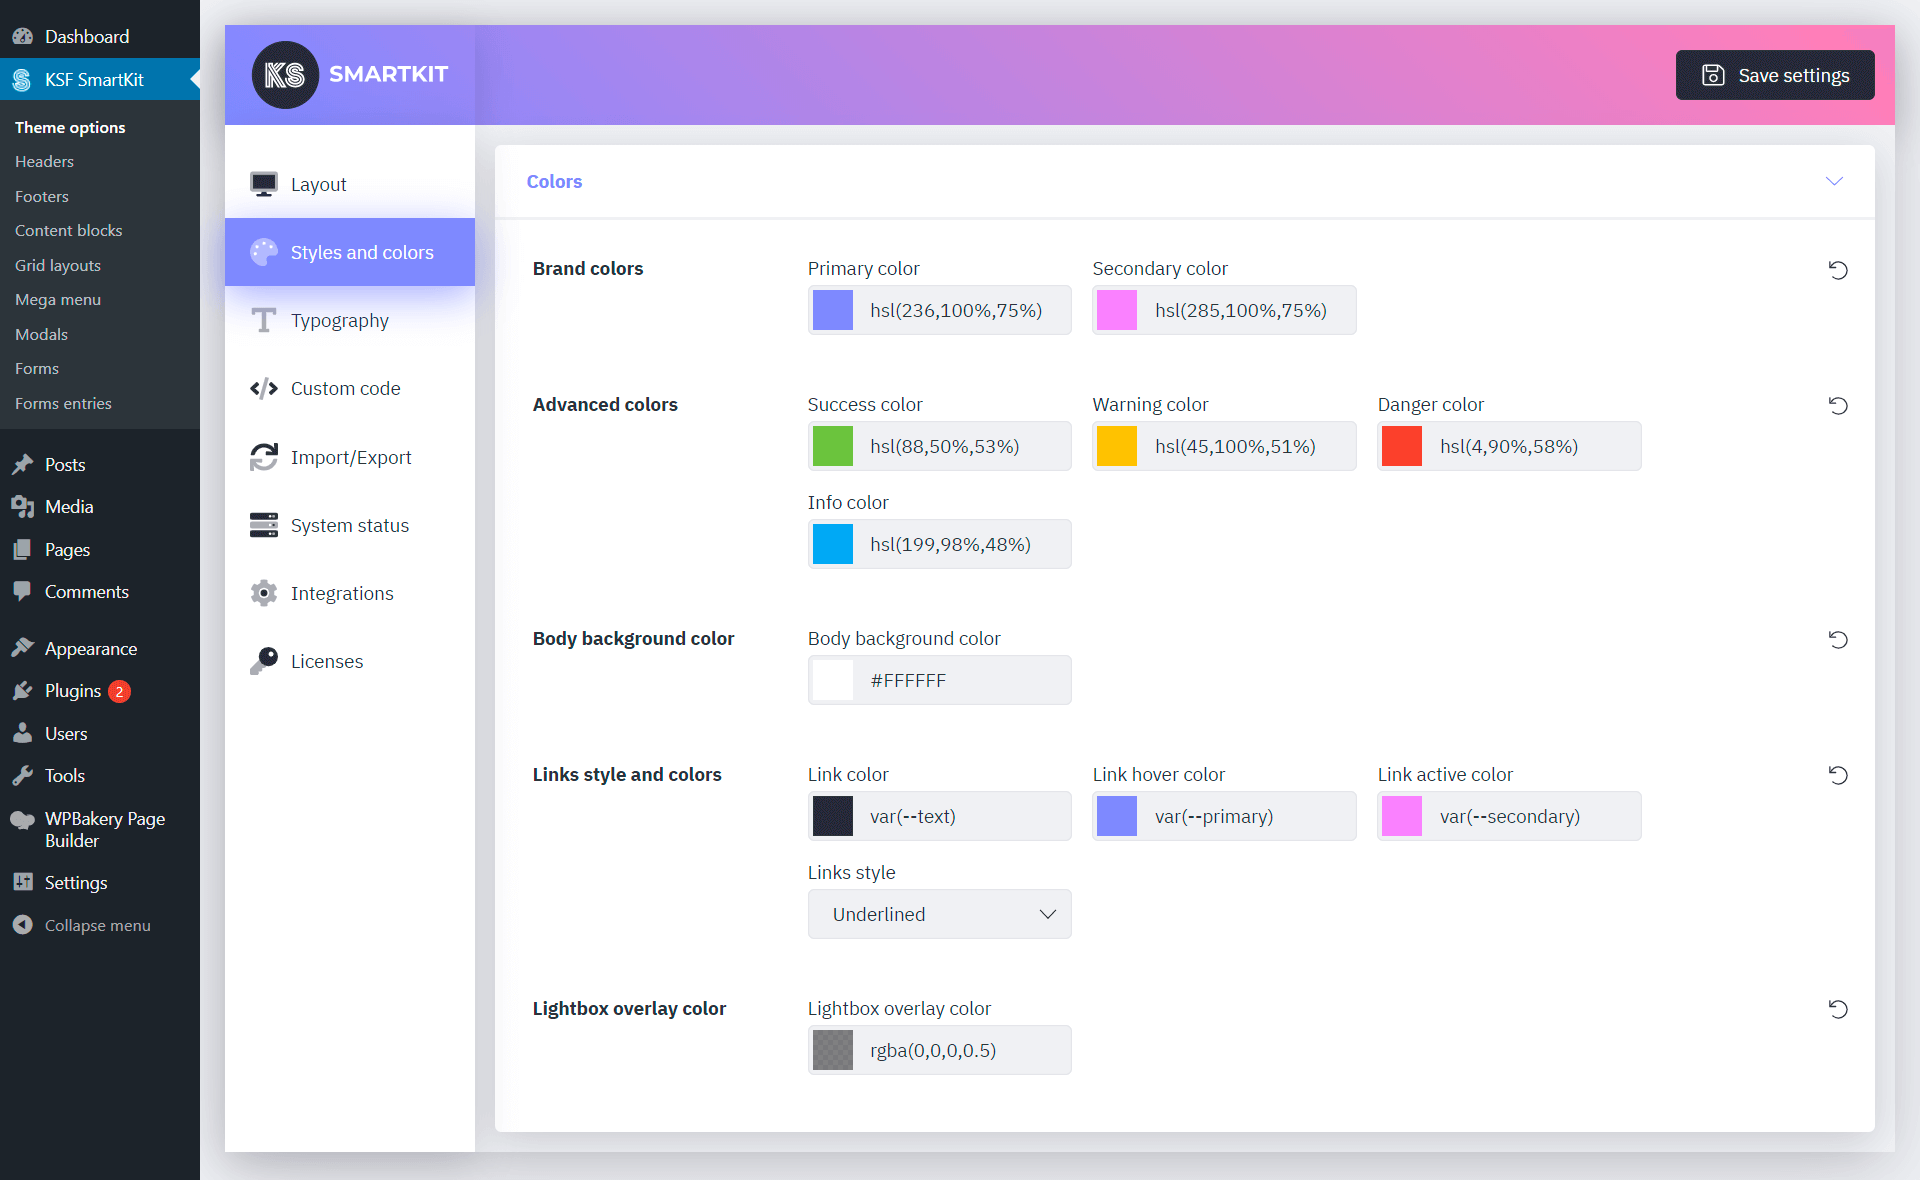Open the Footers submenu link
The image size is (1920, 1180).
(x=42, y=197)
